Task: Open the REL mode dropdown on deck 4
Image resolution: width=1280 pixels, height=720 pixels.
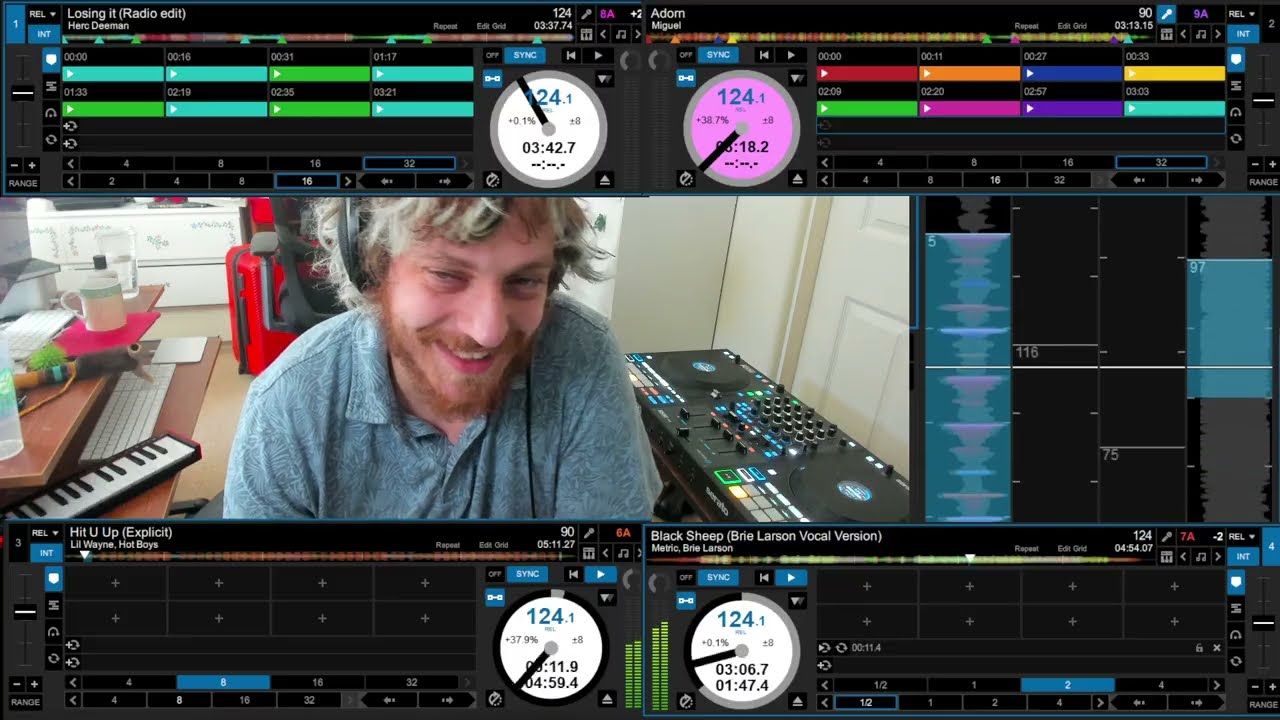Action: click(x=1241, y=536)
